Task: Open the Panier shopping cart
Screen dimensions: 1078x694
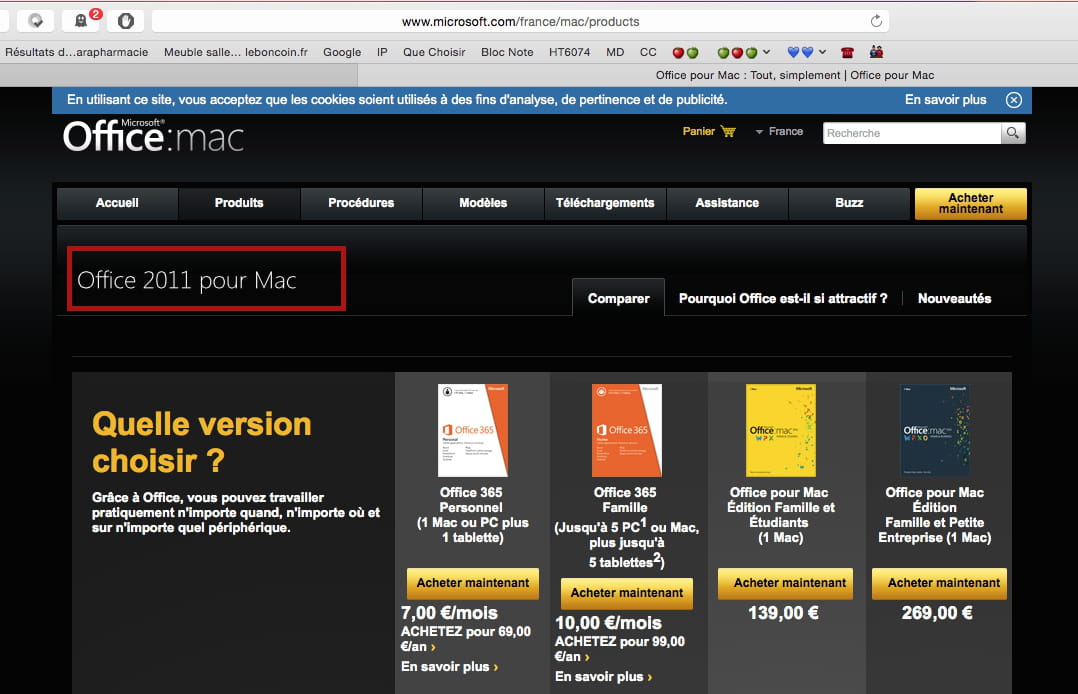Action: pos(709,131)
